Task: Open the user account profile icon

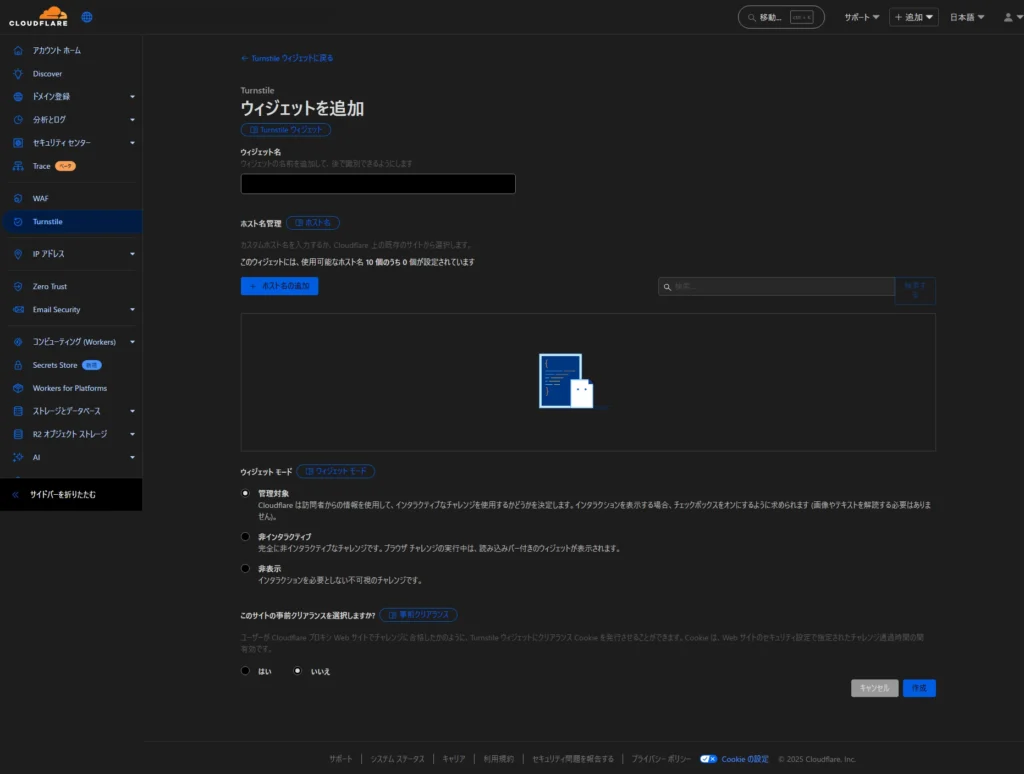Action: point(1007,17)
